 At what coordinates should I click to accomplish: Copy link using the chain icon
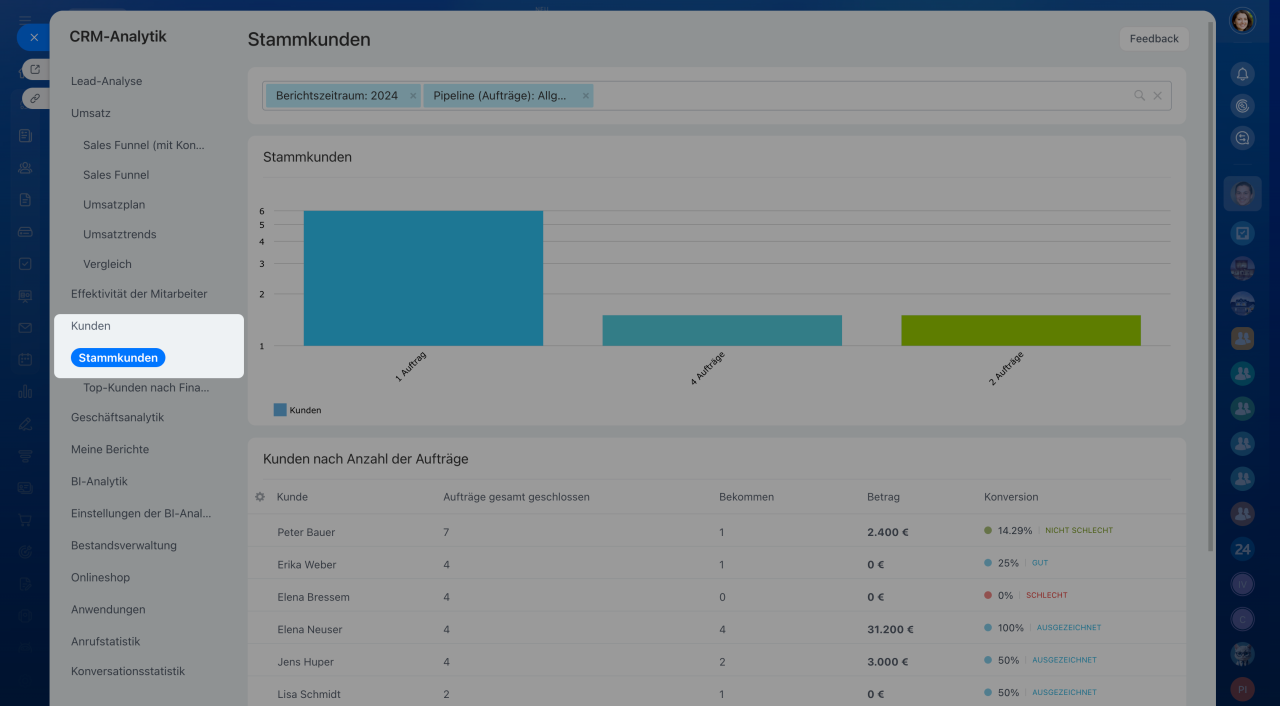(x=35, y=98)
